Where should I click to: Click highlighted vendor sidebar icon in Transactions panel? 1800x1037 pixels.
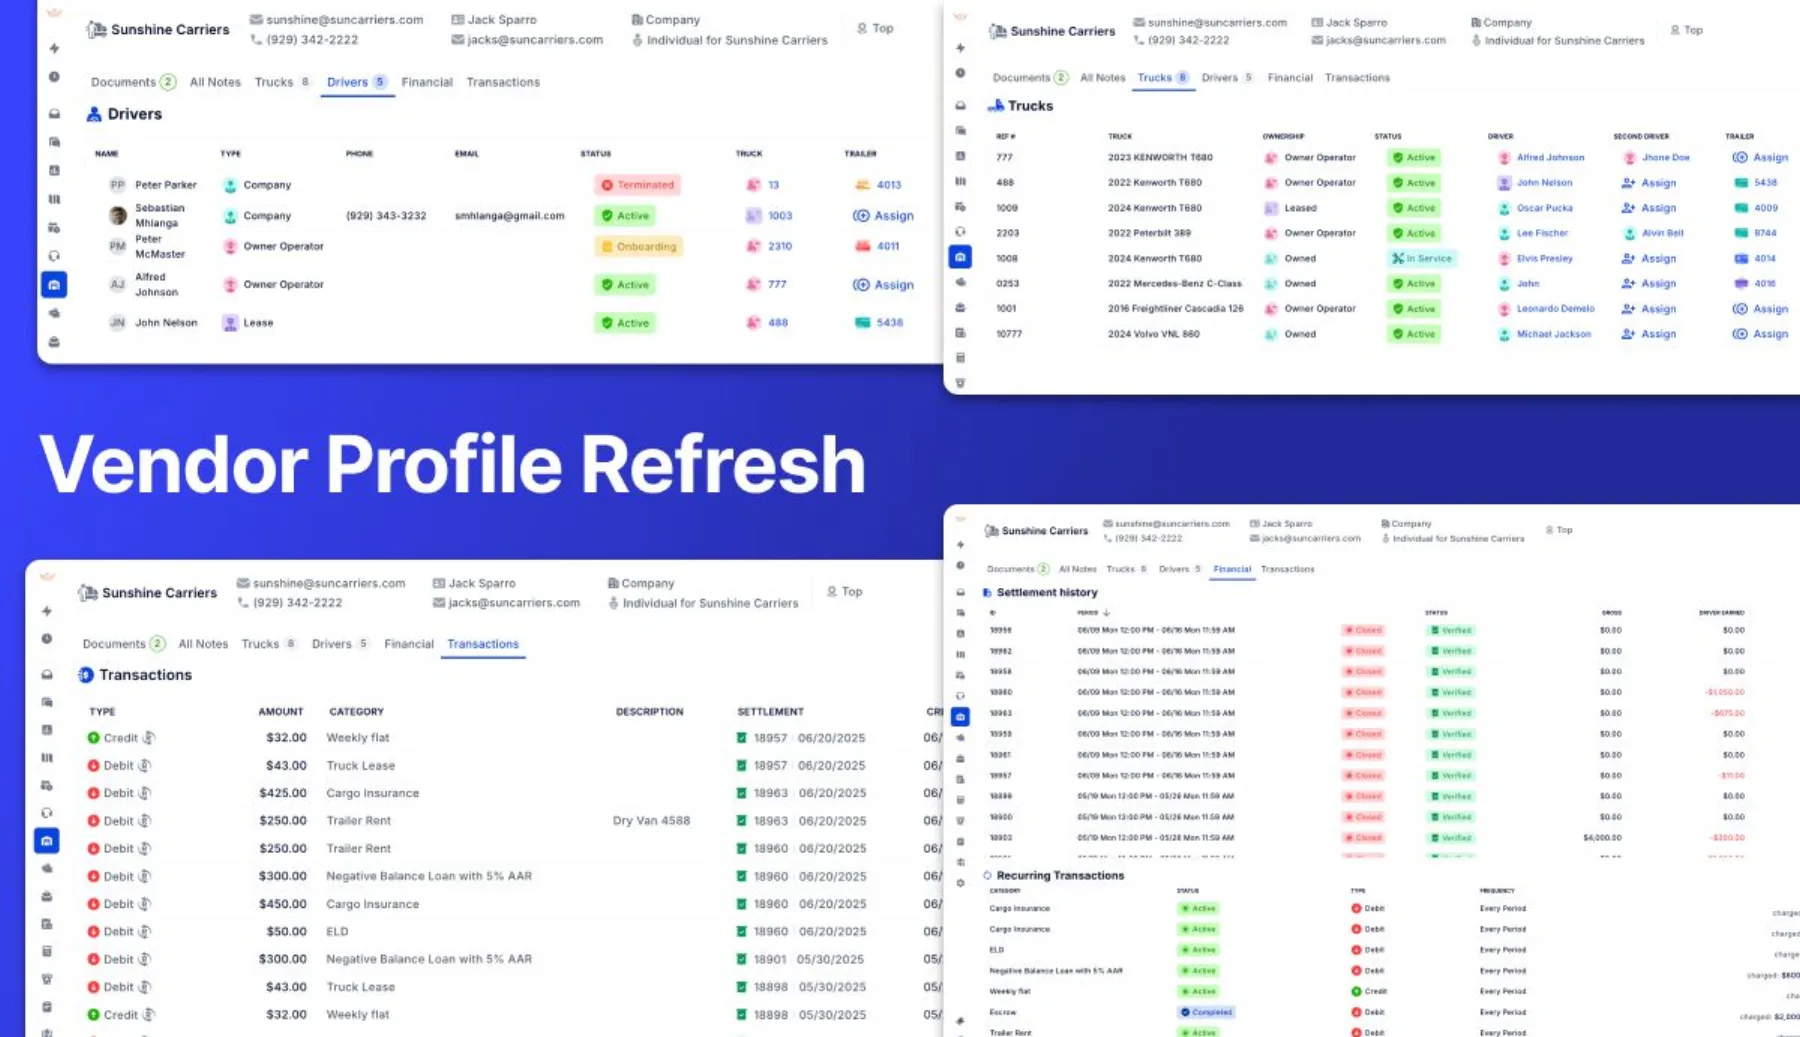(x=46, y=841)
